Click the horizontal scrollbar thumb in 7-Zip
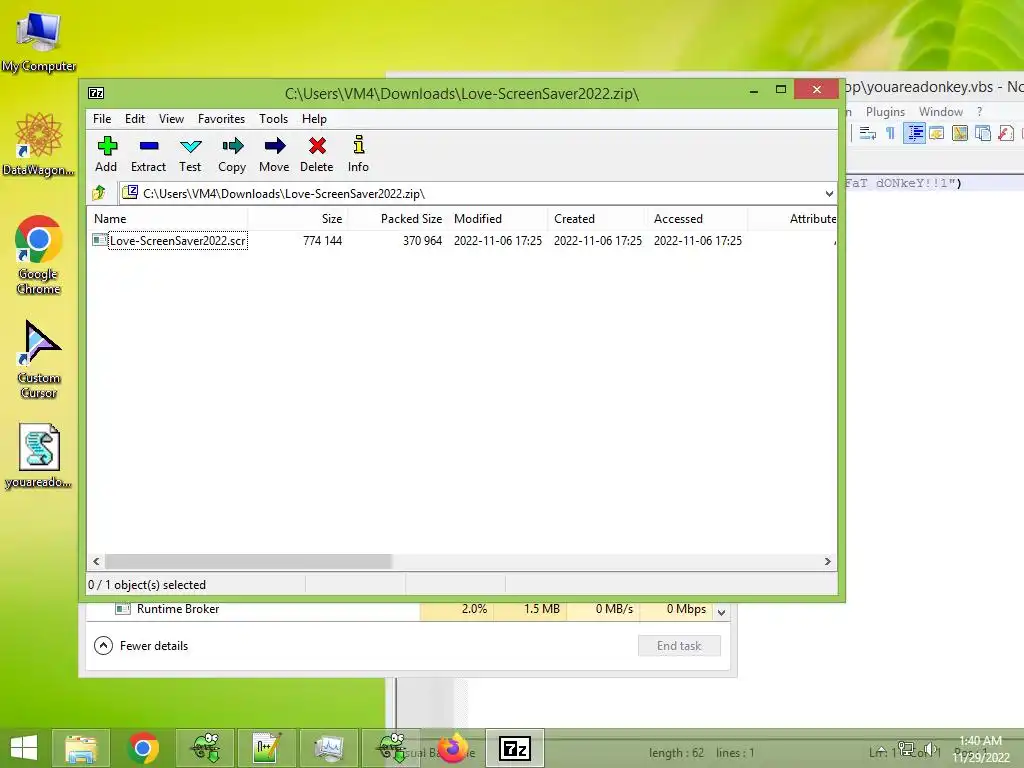 [248, 562]
